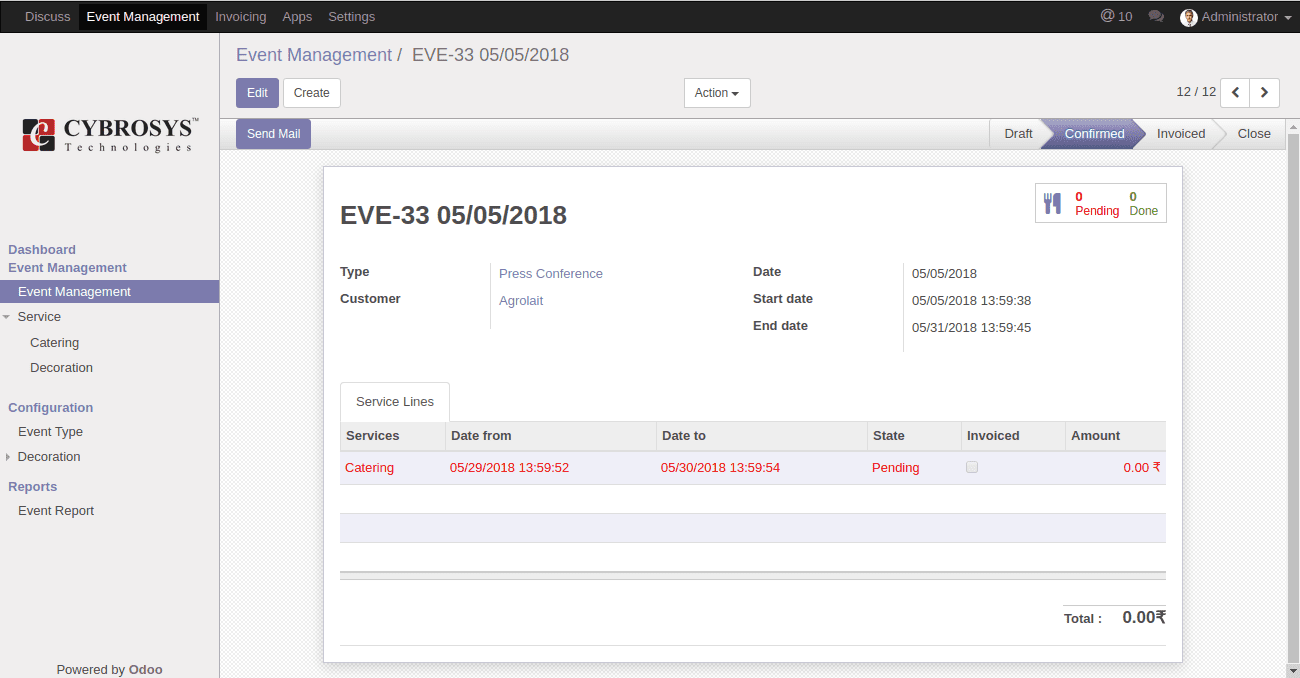Open Catering under Service in sidebar
This screenshot has width=1300, height=678.
(54, 343)
